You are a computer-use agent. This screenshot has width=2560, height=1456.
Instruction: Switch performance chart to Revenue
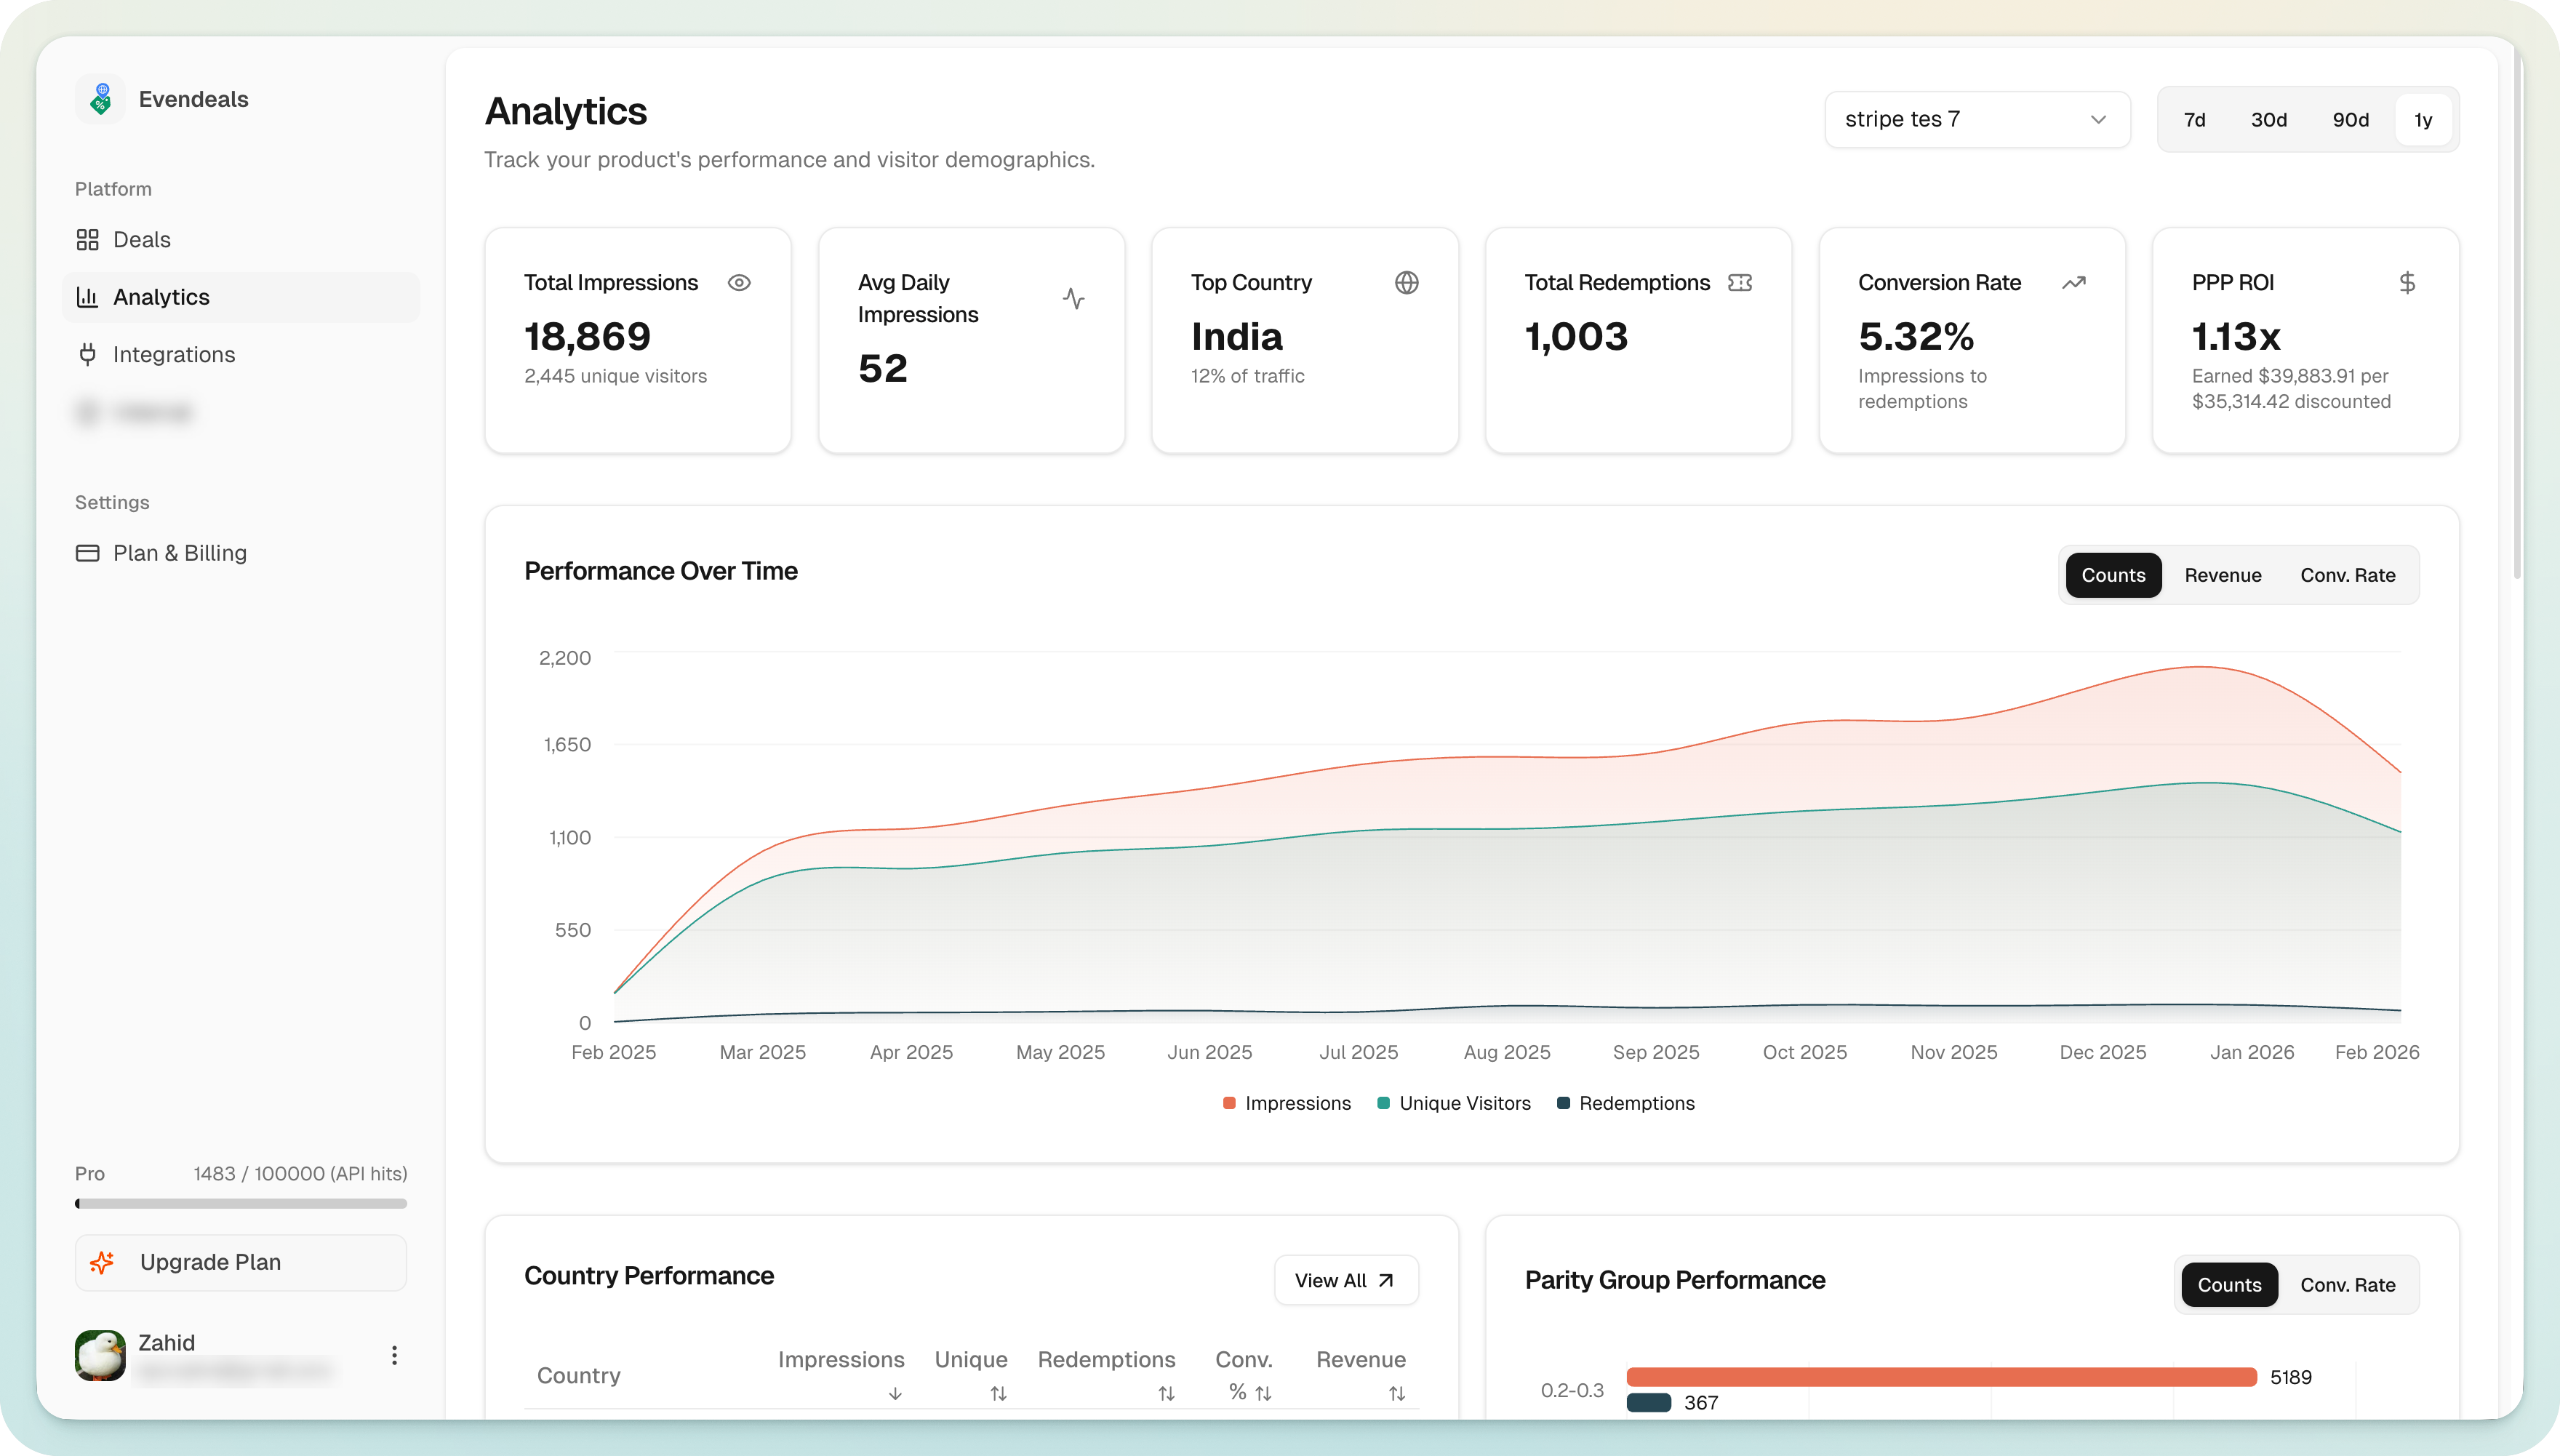[x=2222, y=575]
